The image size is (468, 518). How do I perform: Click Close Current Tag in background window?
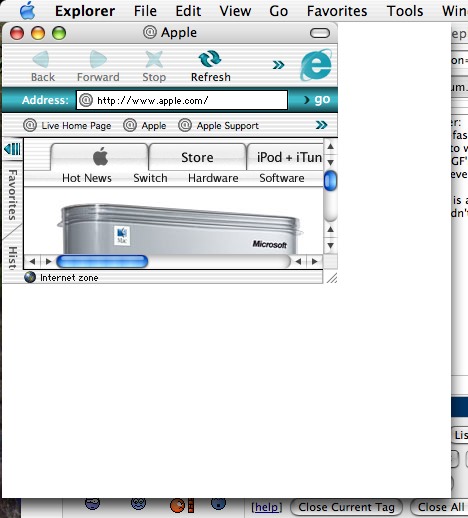pyautogui.click(x=346, y=507)
